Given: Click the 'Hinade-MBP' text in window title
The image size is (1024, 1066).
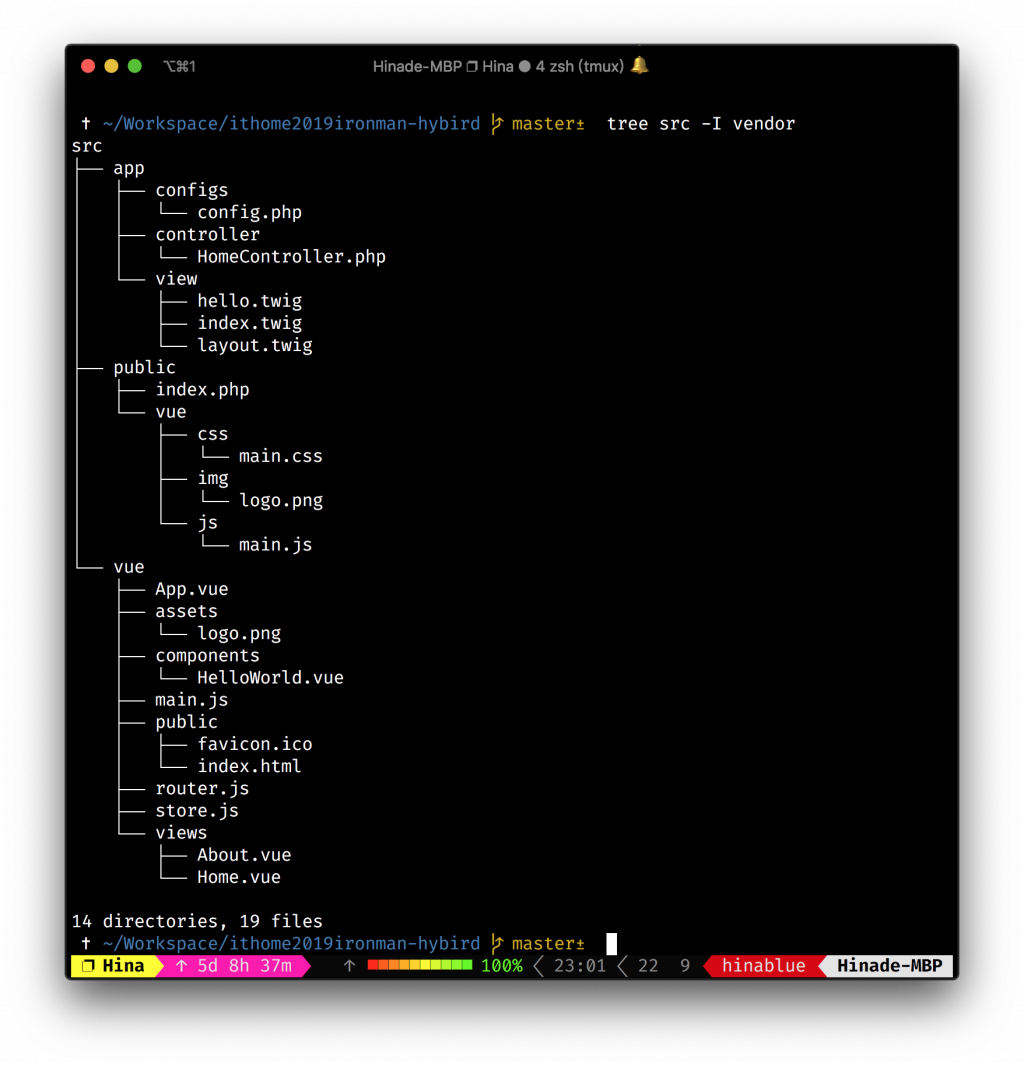Looking at the screenshot, I should click(x=417, y=67).
